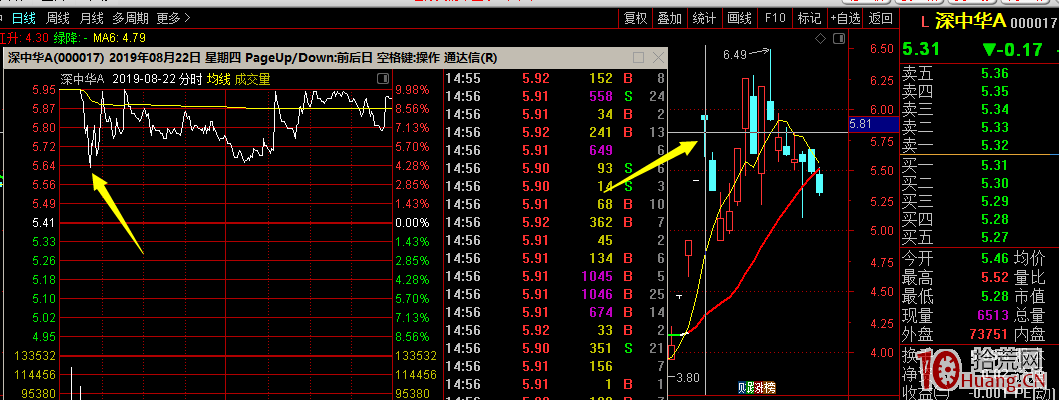Select the 买三 5.29 bid row

[979, 201]
